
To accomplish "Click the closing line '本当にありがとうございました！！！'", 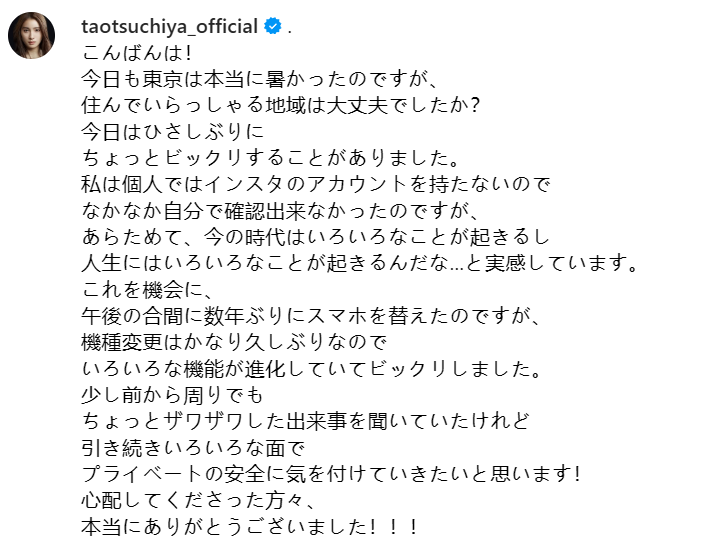I will point(250,525).
